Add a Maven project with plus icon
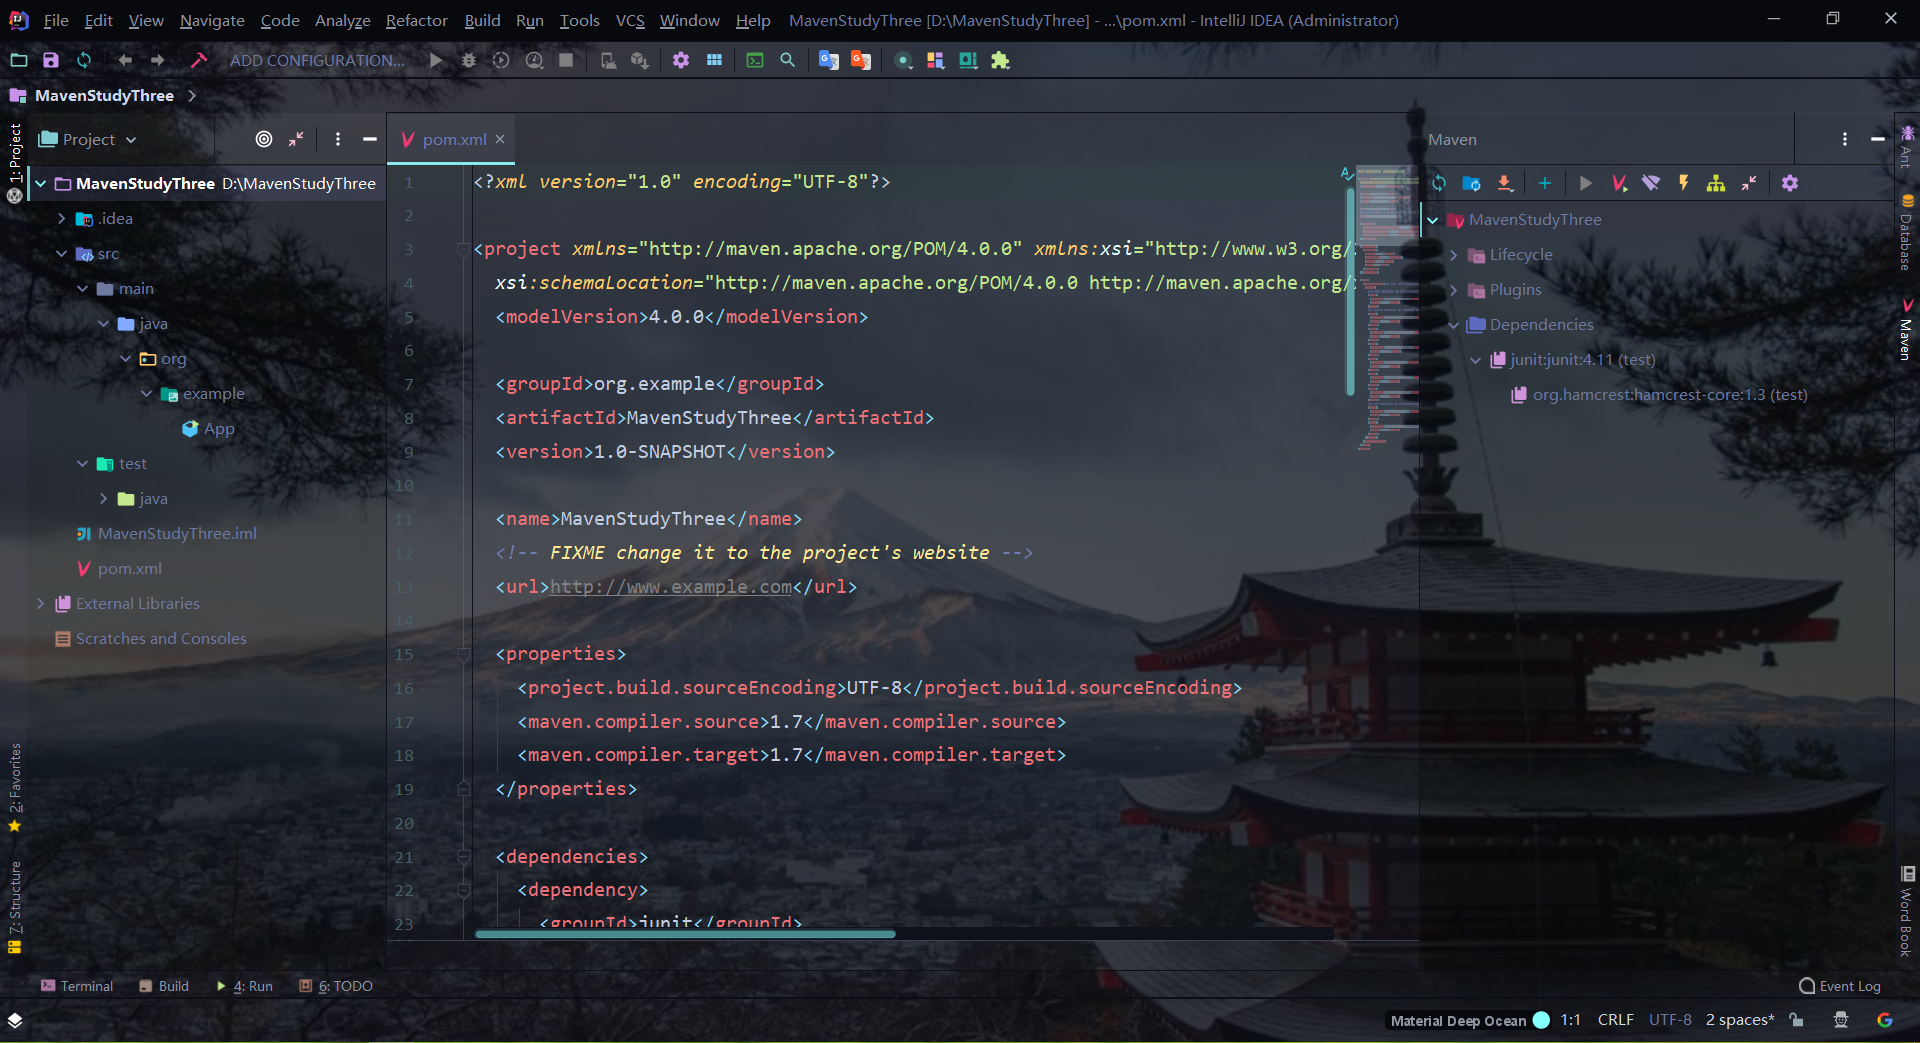 click(1545, 183)
